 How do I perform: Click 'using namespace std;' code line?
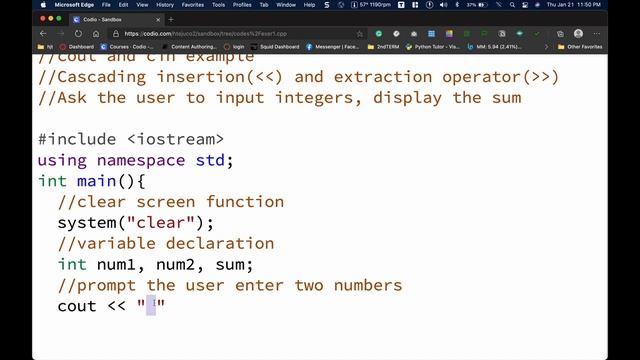pyautogui.click(x=136, y=160)
